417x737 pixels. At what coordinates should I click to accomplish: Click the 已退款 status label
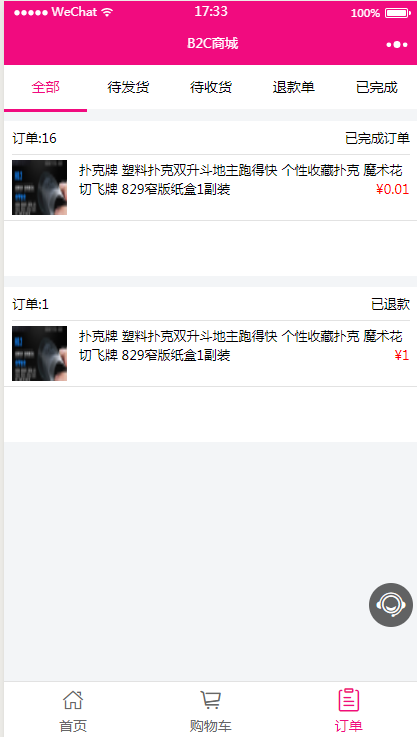[x=391, y=304]
